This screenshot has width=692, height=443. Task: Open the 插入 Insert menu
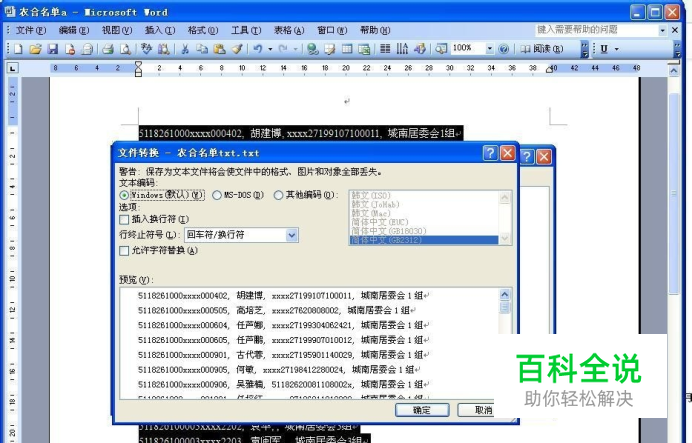[160, 30]
